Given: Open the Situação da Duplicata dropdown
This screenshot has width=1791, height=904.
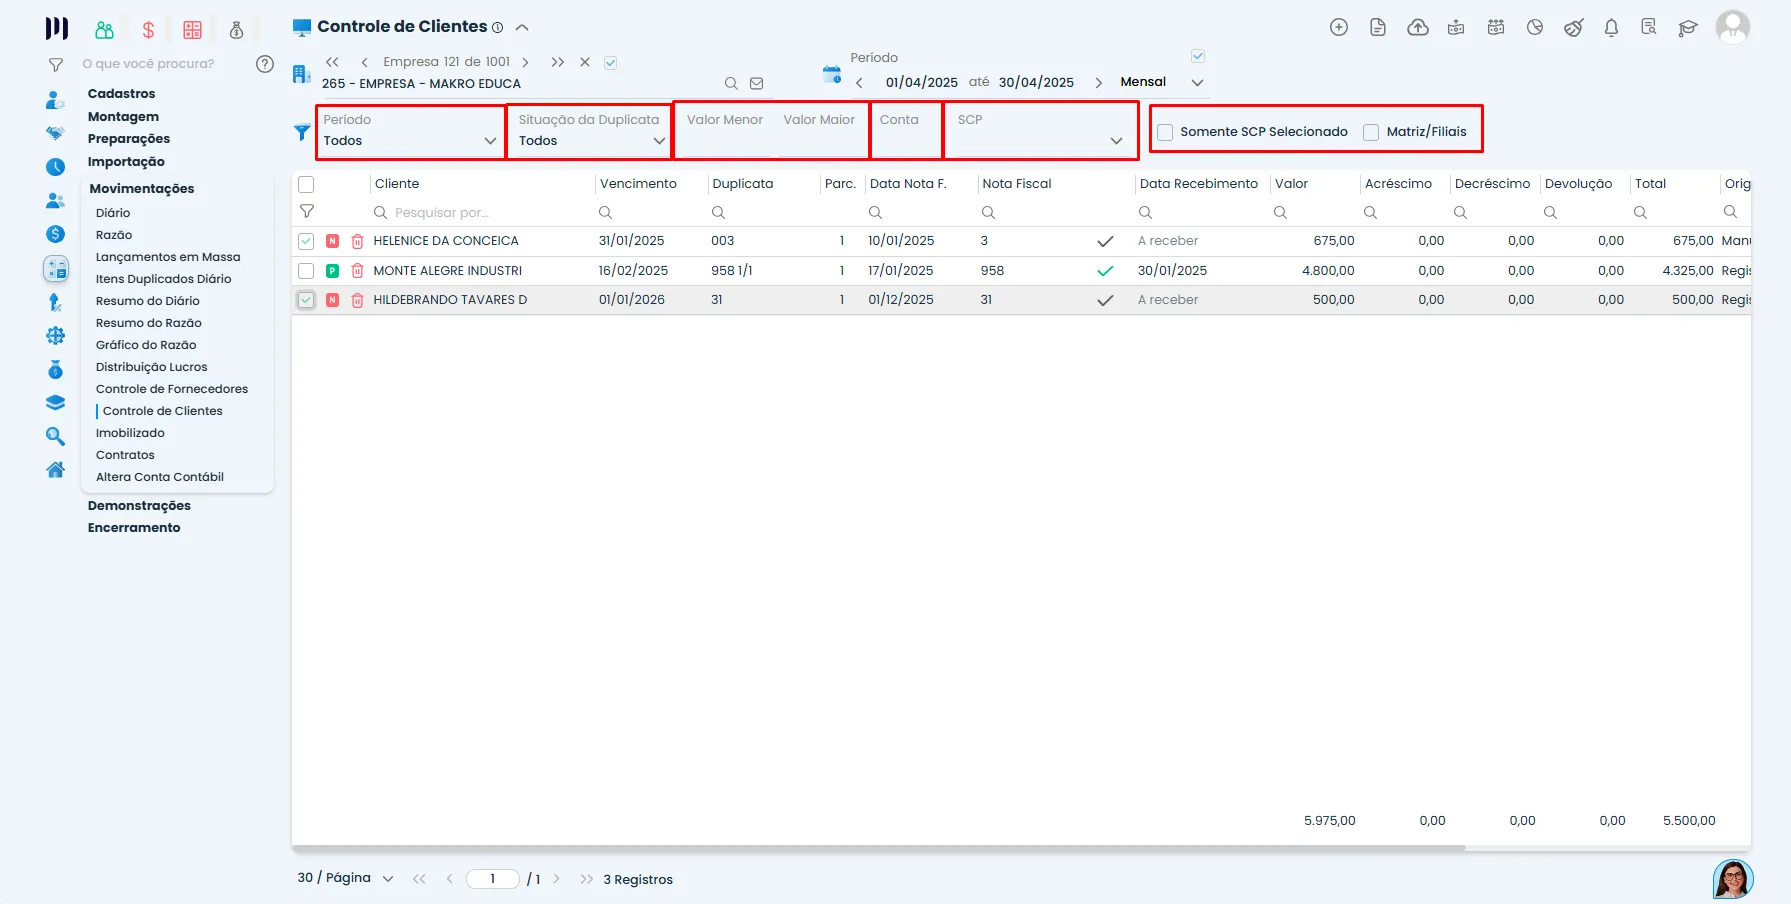Looking at the screenshot, I should coord(591,131).
